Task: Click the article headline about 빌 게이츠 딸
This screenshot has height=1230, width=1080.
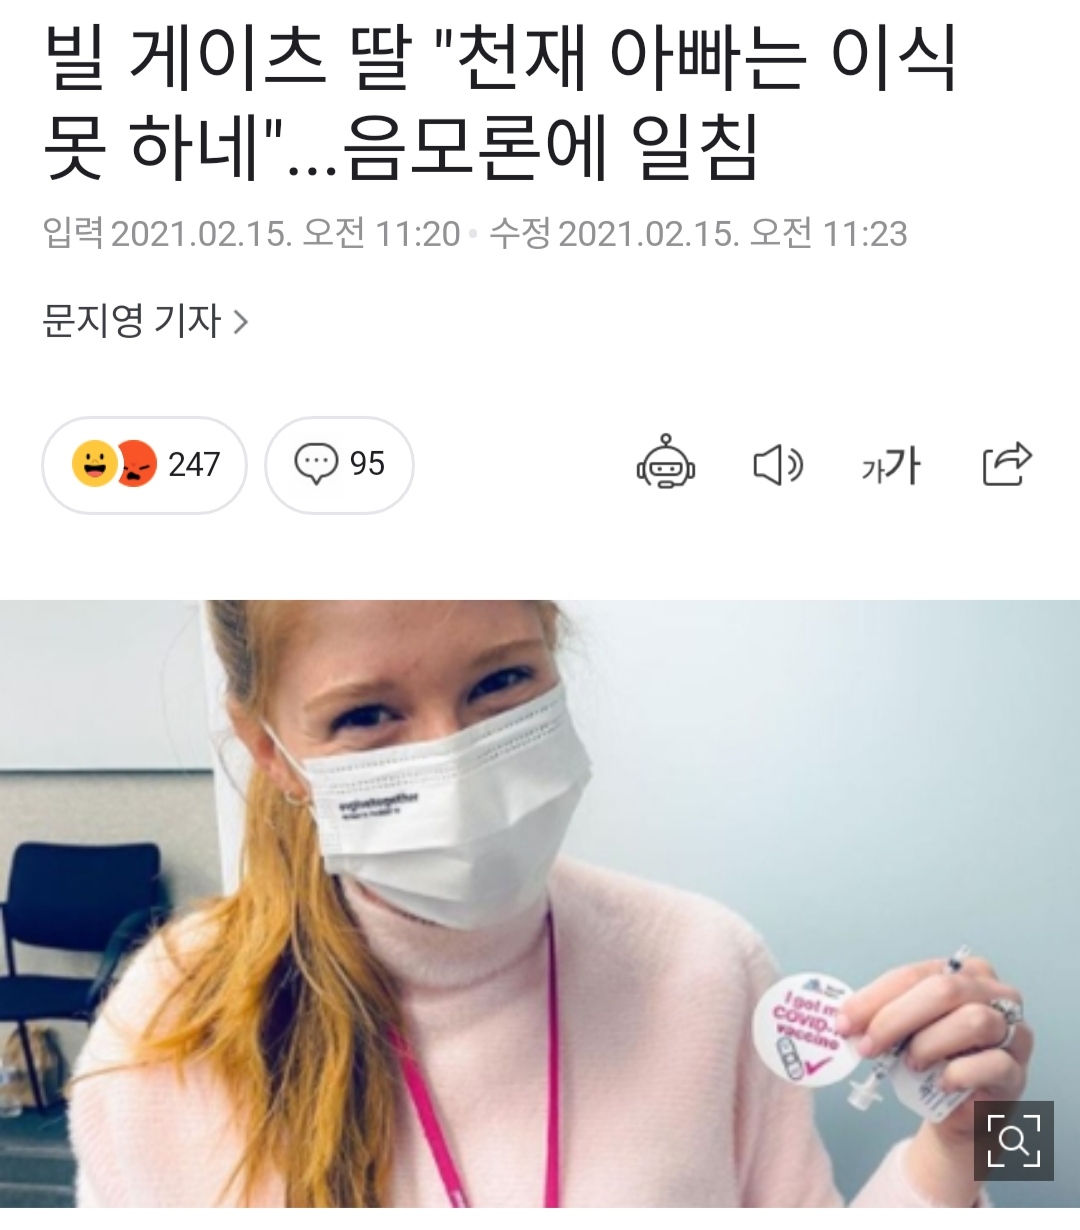Action: (500, 103)
